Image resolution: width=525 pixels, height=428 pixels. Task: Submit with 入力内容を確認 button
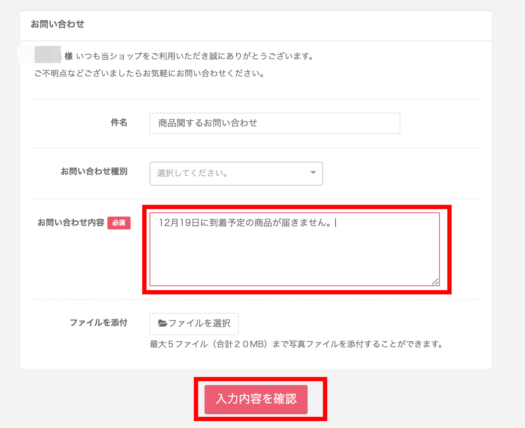tap(256, 399)
